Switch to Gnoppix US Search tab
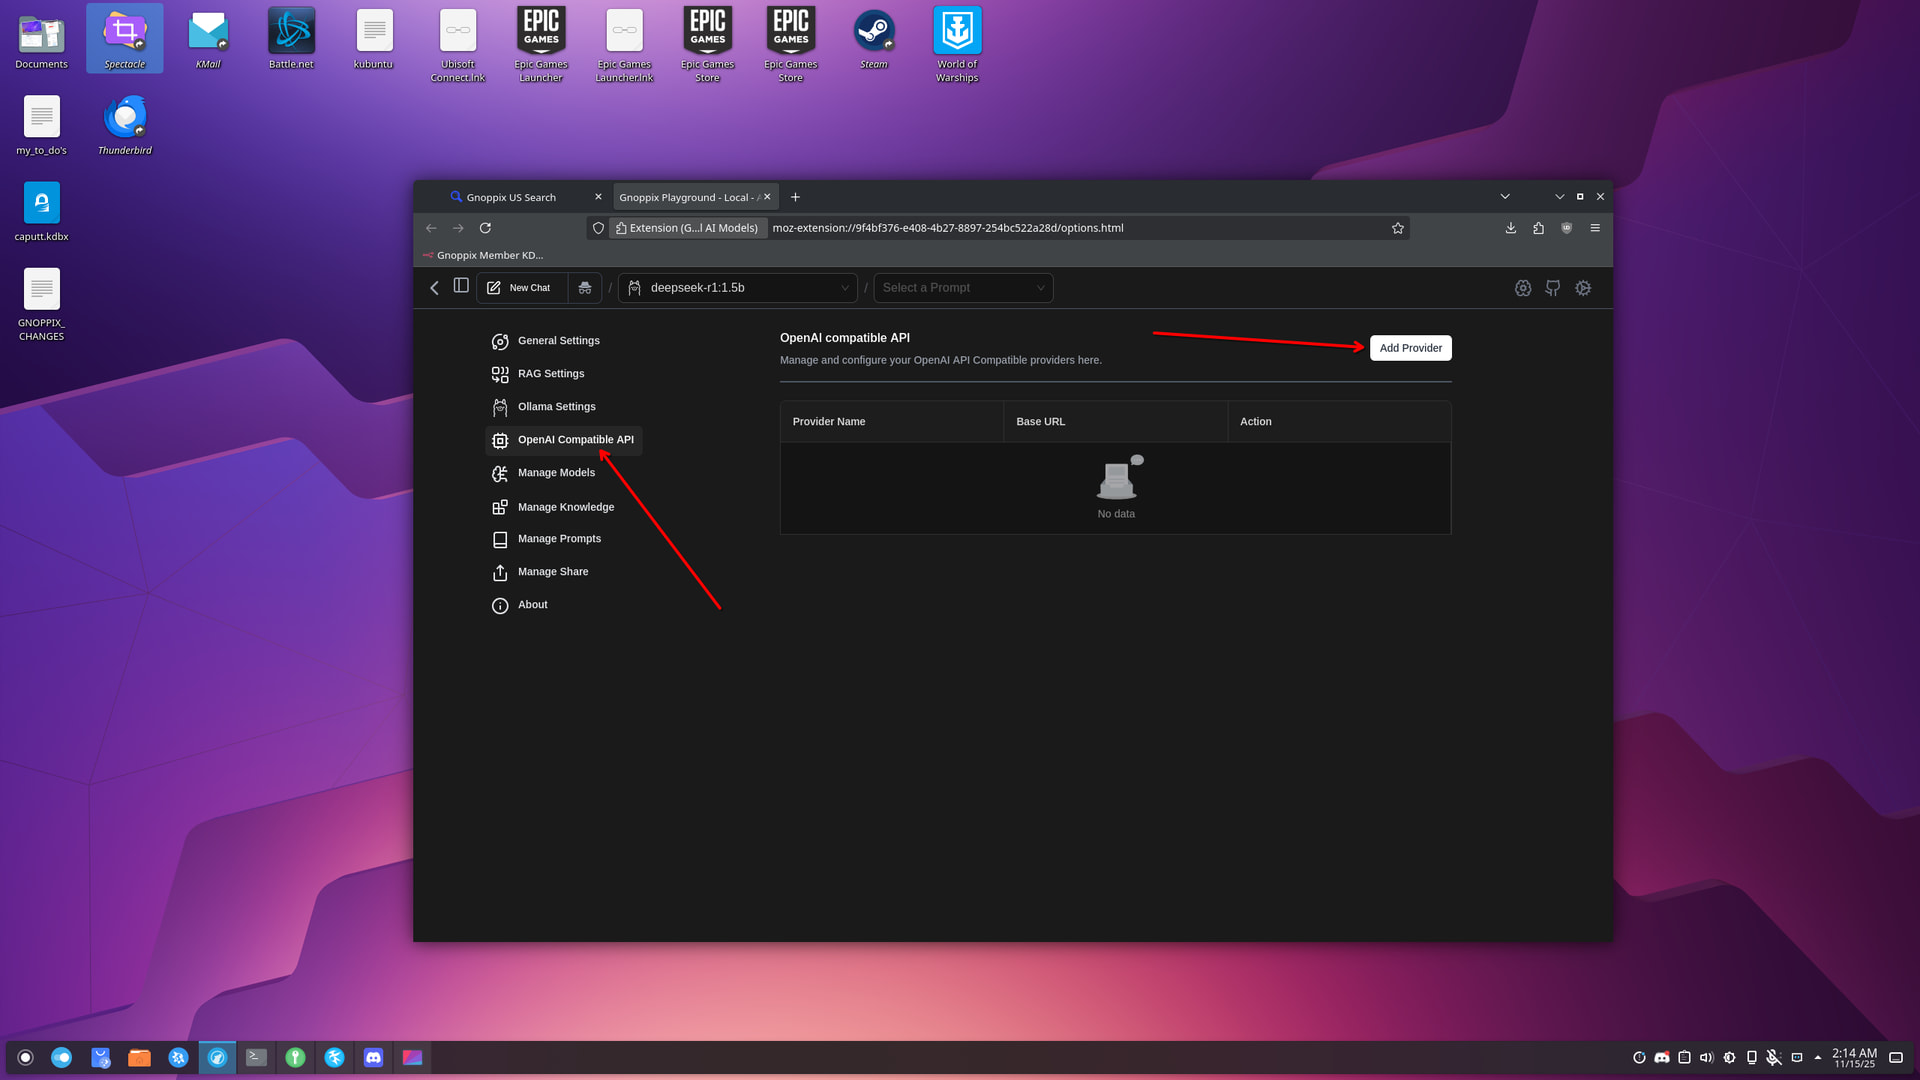This screenshot has width=1920, height=1080. pos(511,197)
